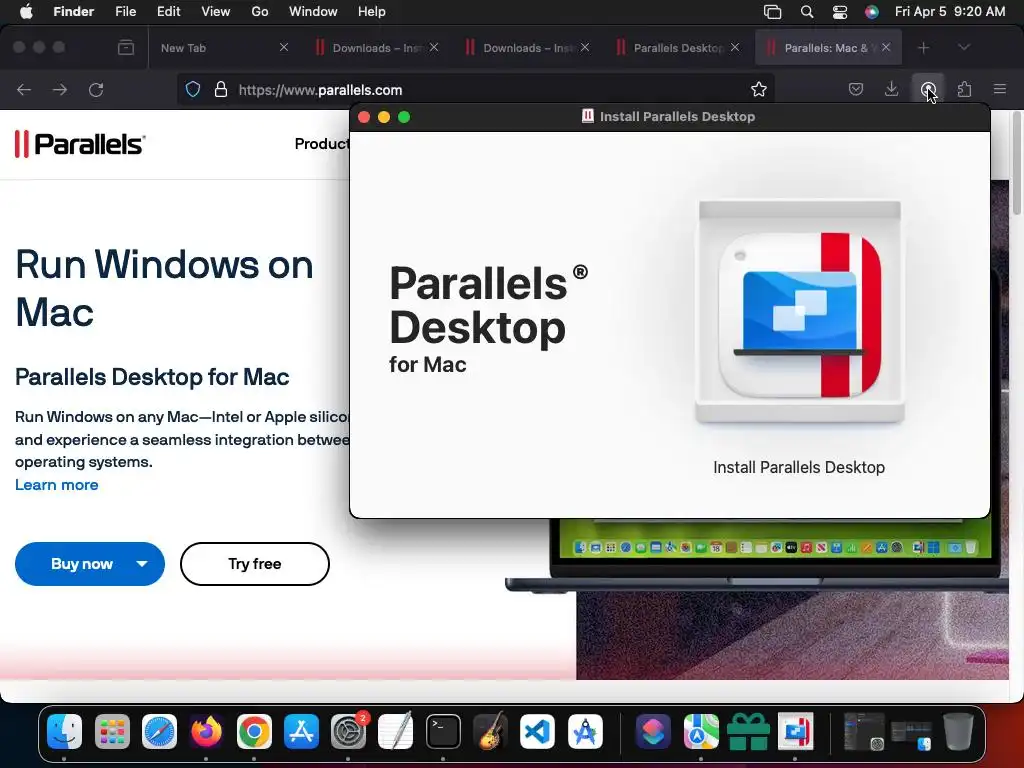Minimize the Install Parallels Desktop window

384,117
